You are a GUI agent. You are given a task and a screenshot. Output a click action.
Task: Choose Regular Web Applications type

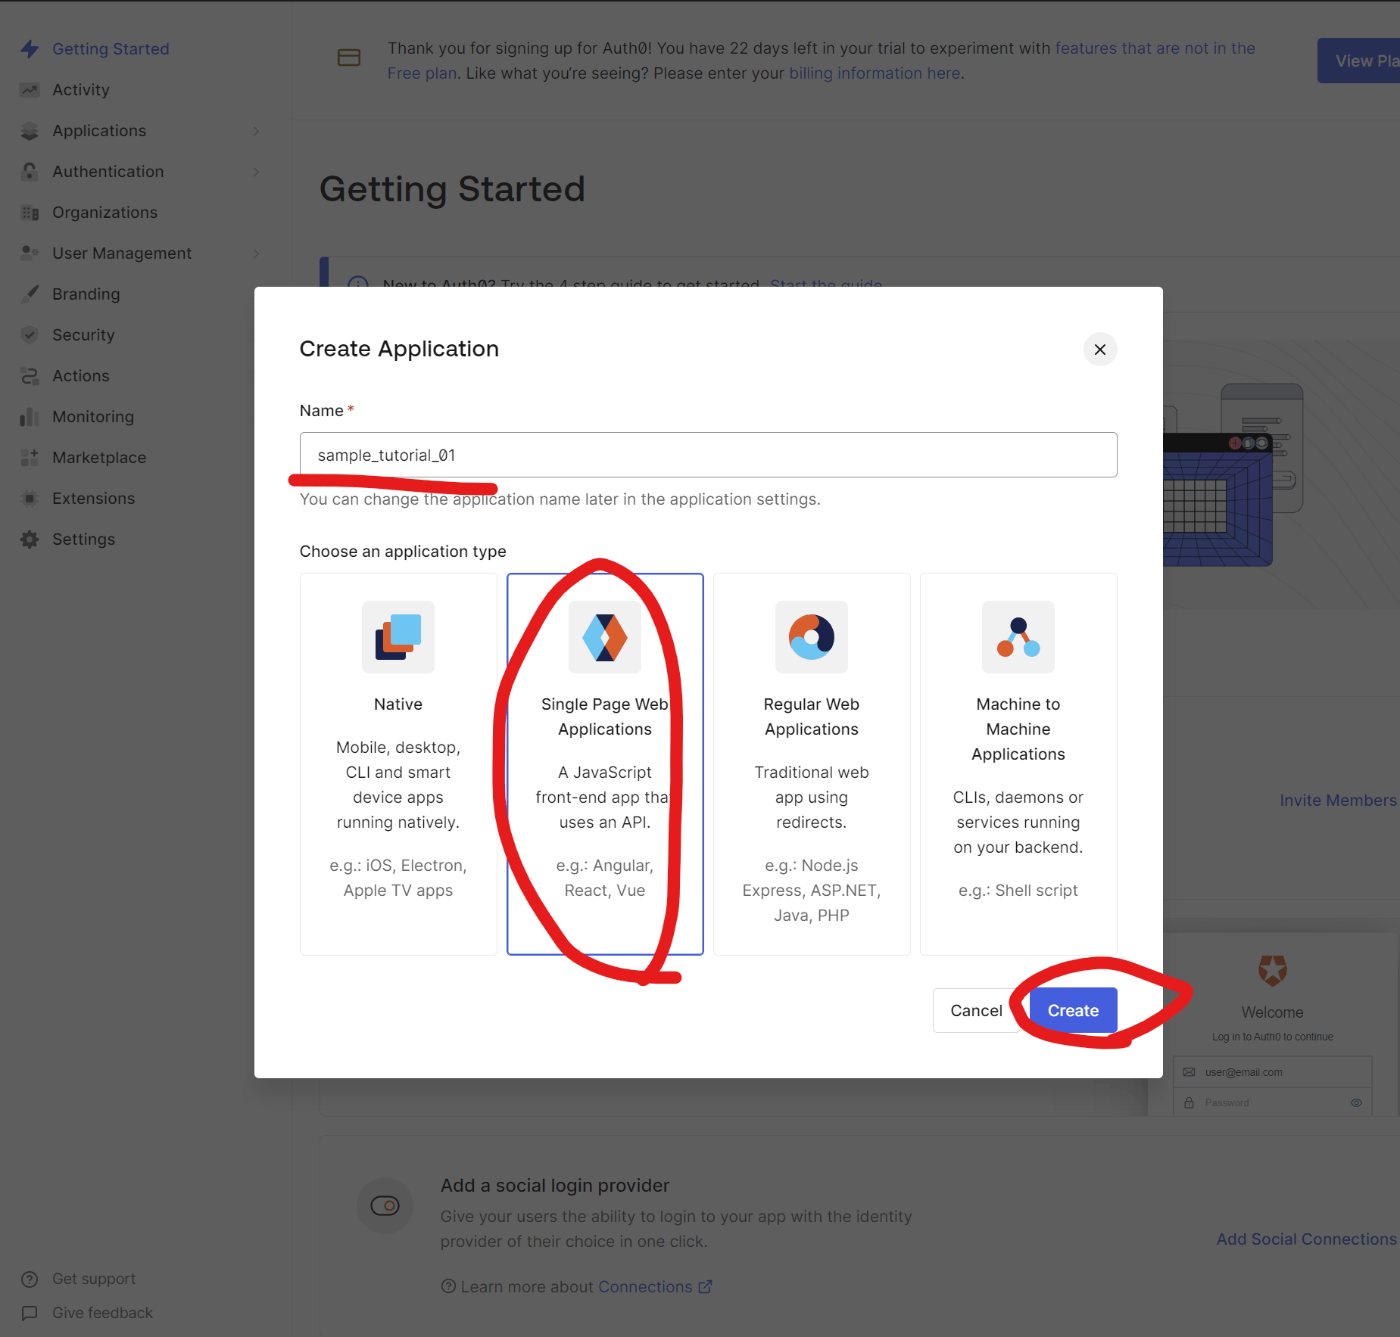(812, 764)
